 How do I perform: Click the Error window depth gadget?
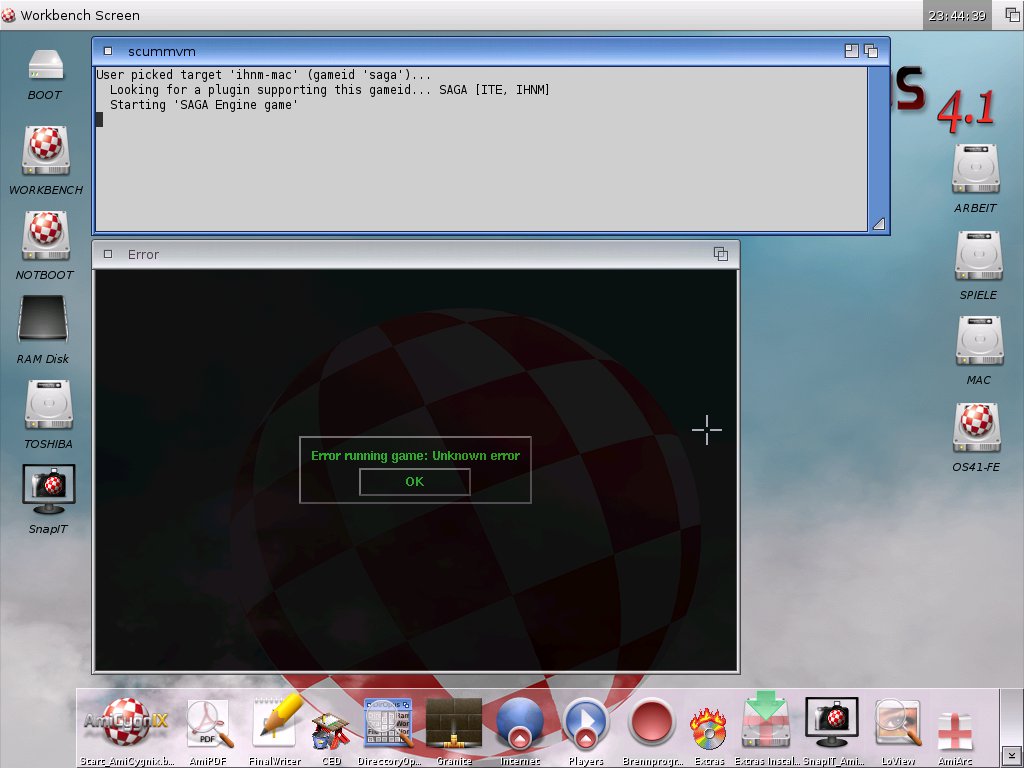coord(721,254)
